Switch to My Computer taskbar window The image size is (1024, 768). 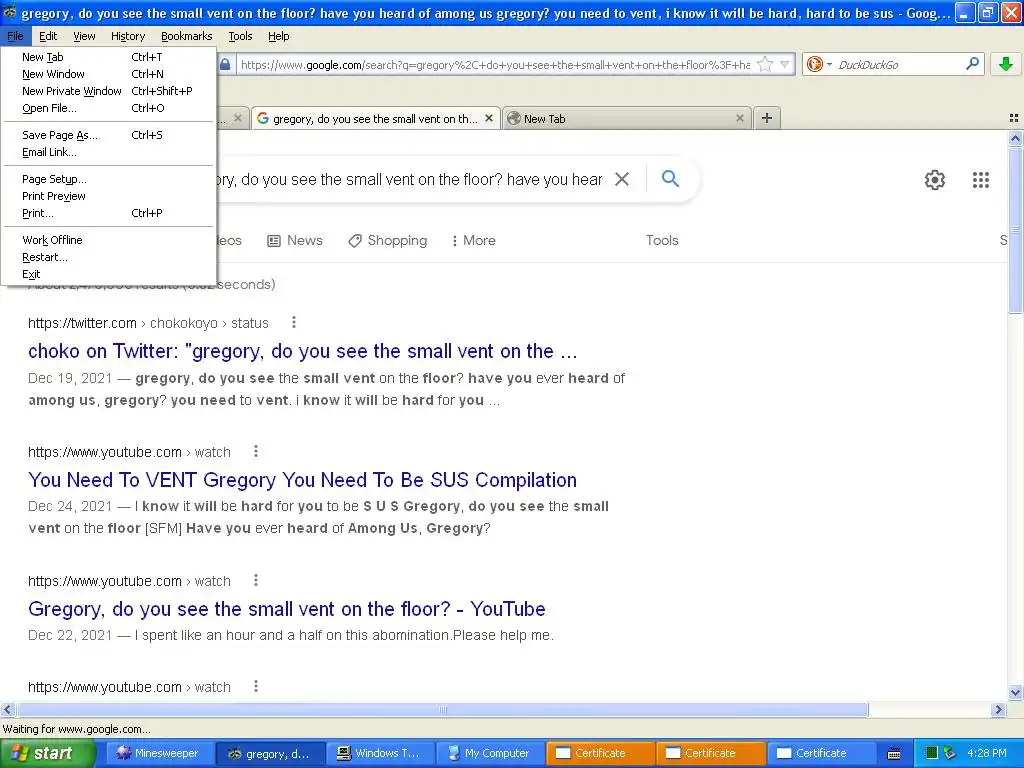[488, 753]
